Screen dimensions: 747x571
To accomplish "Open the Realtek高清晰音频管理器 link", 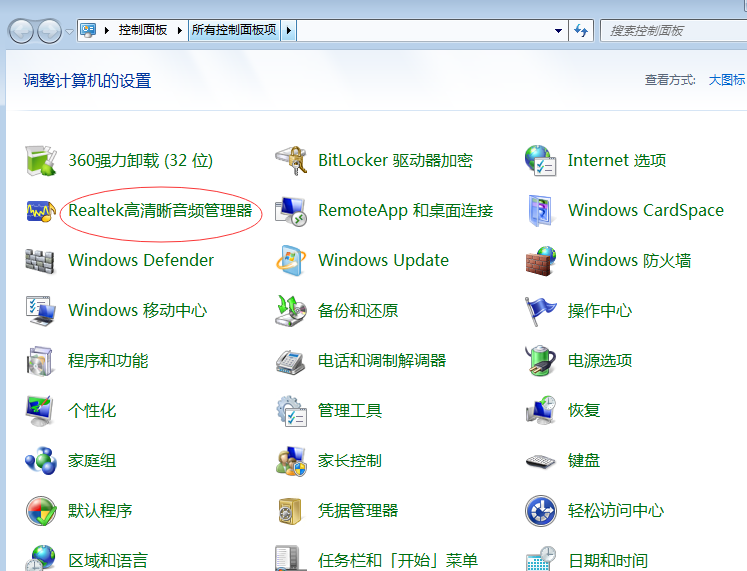I will (160, 210).
